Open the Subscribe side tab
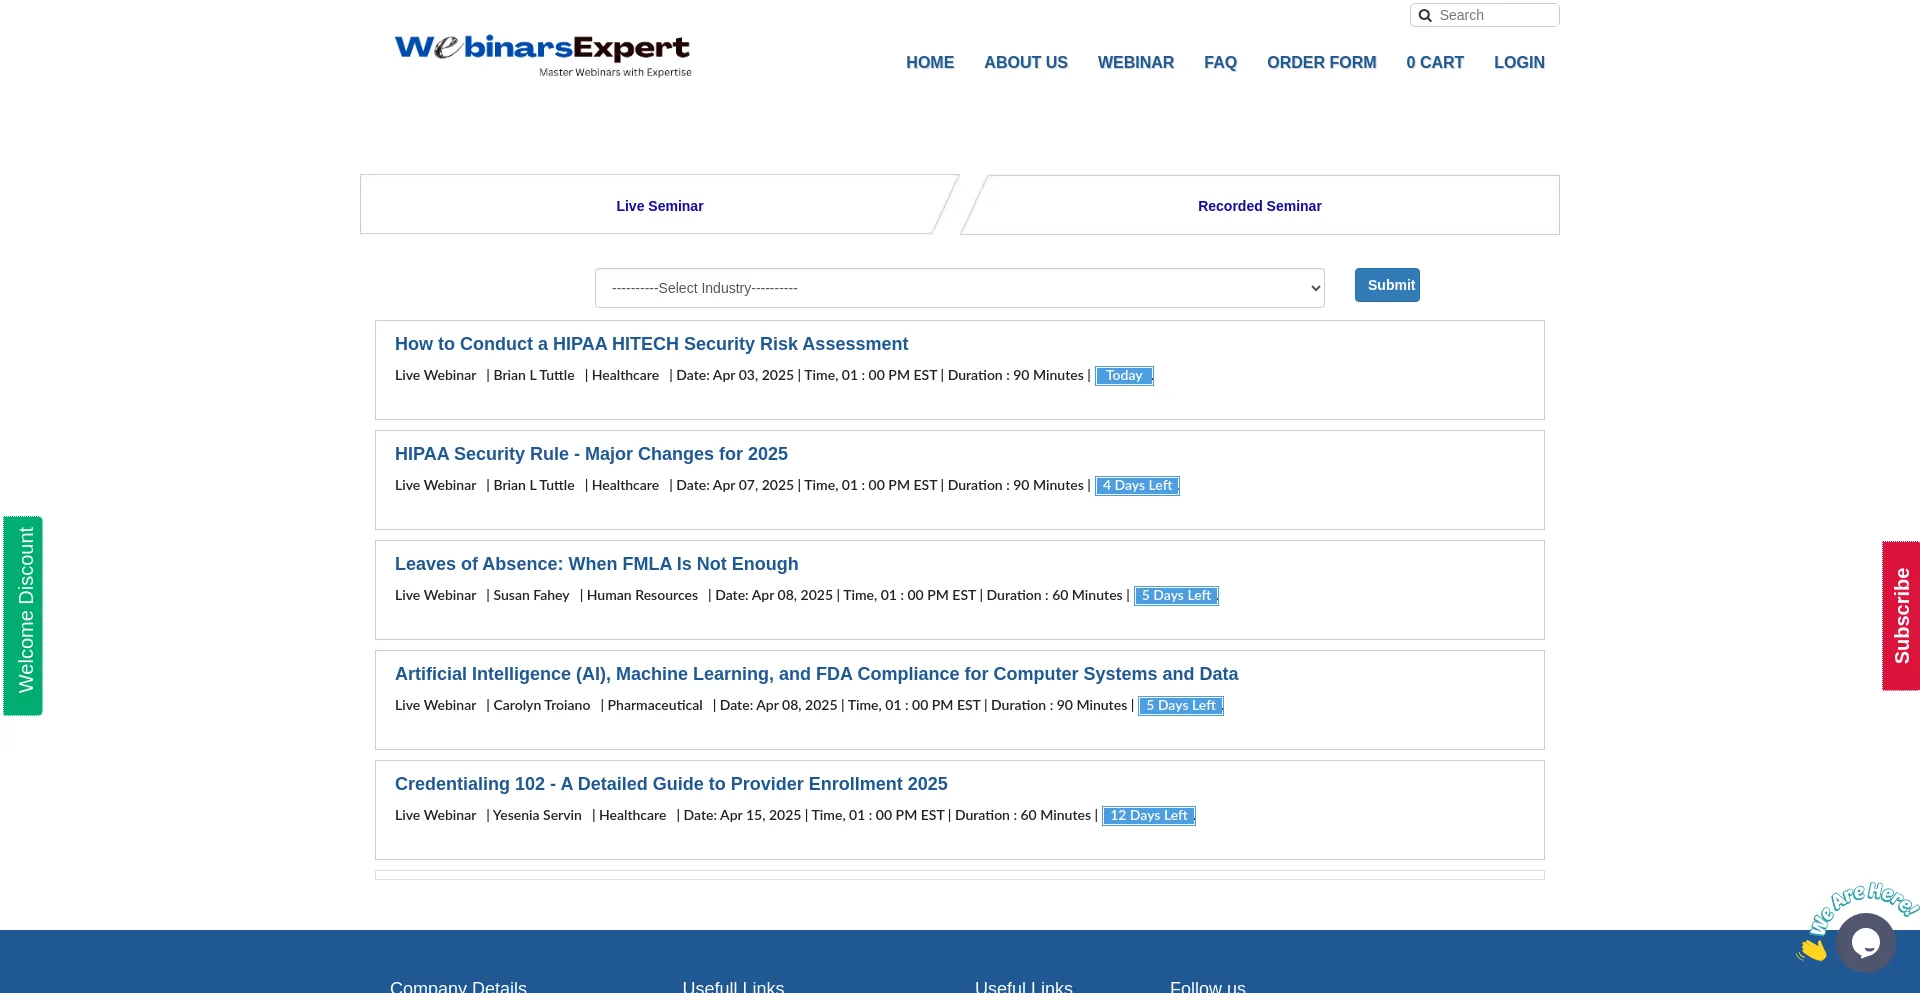1920x993 pixels. point(1901,615)
